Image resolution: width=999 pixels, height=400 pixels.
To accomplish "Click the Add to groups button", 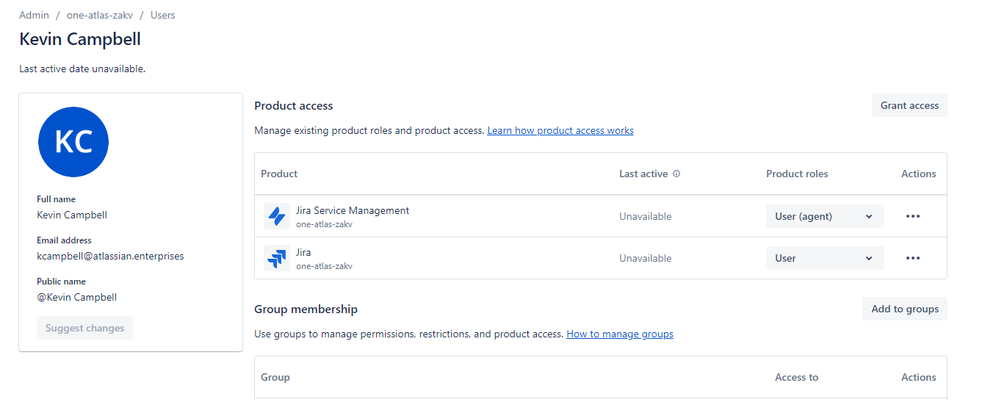I will [904, 309].
